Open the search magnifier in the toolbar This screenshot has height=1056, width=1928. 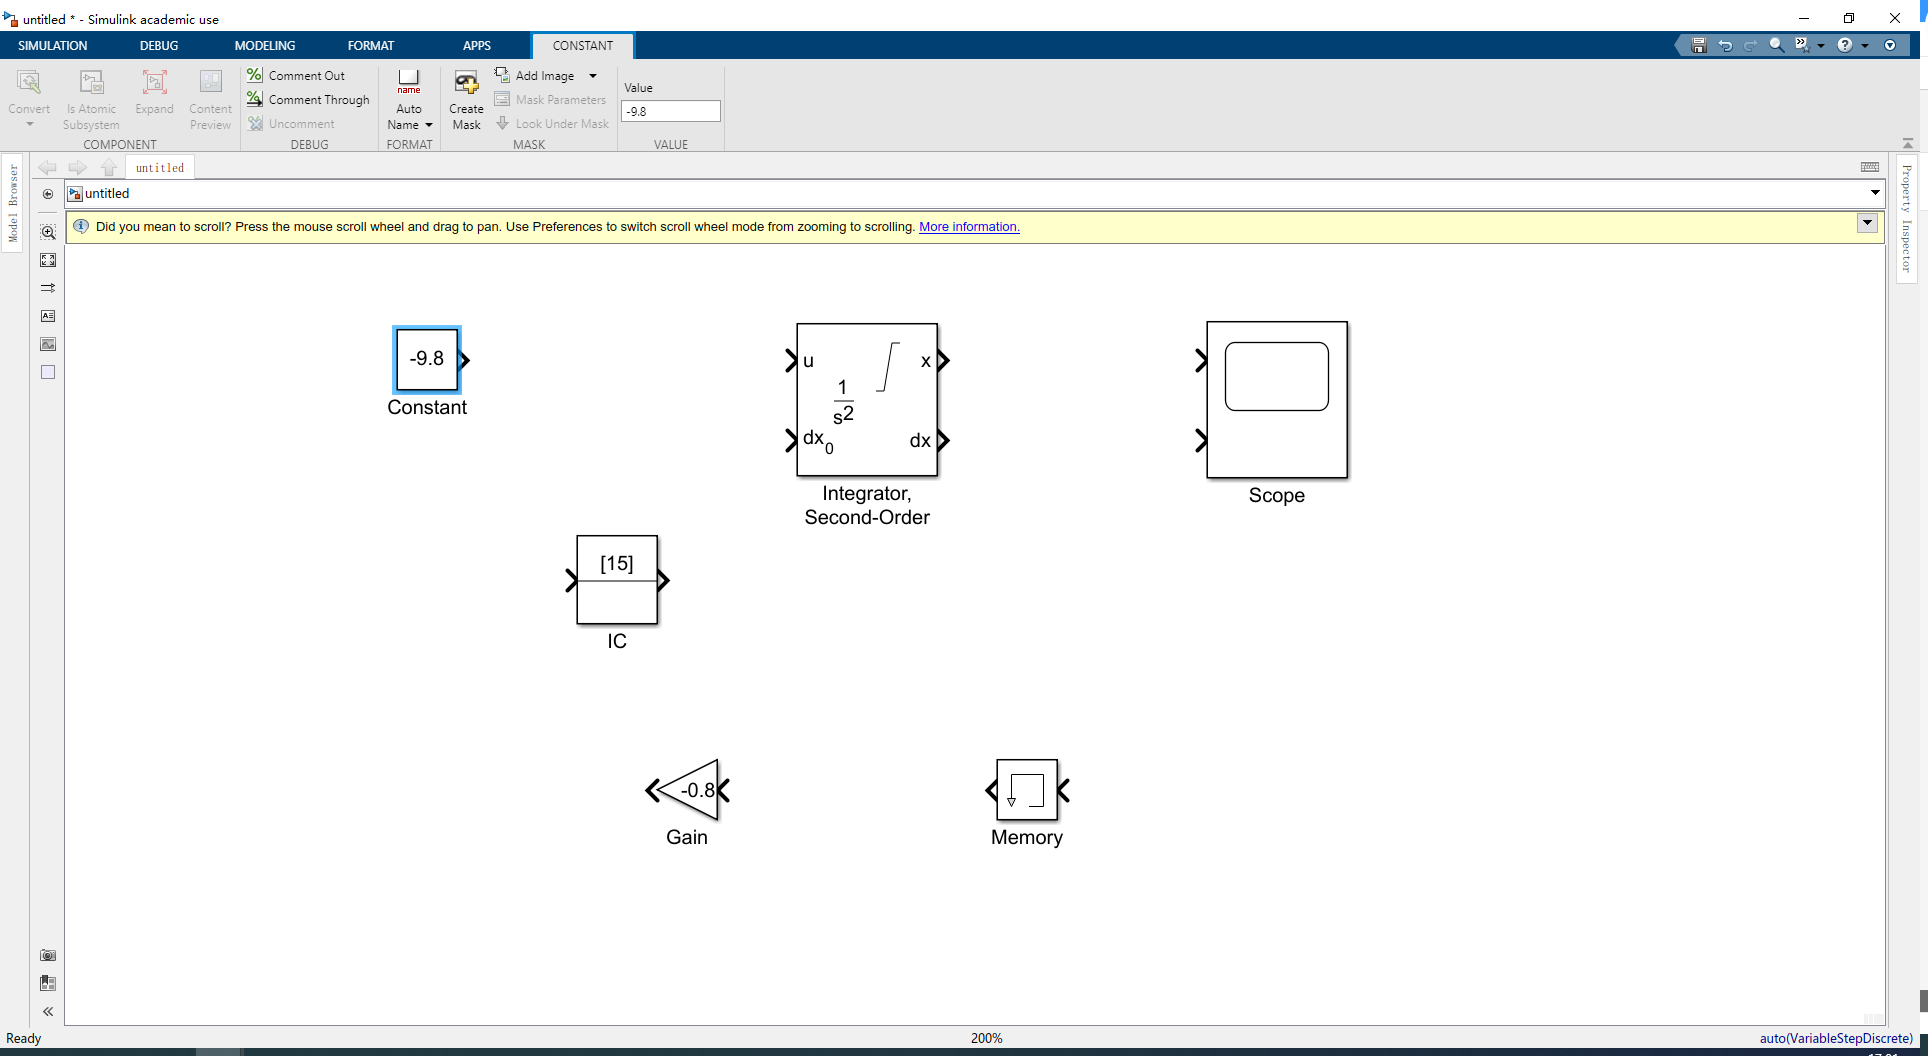coord(1777,45)
